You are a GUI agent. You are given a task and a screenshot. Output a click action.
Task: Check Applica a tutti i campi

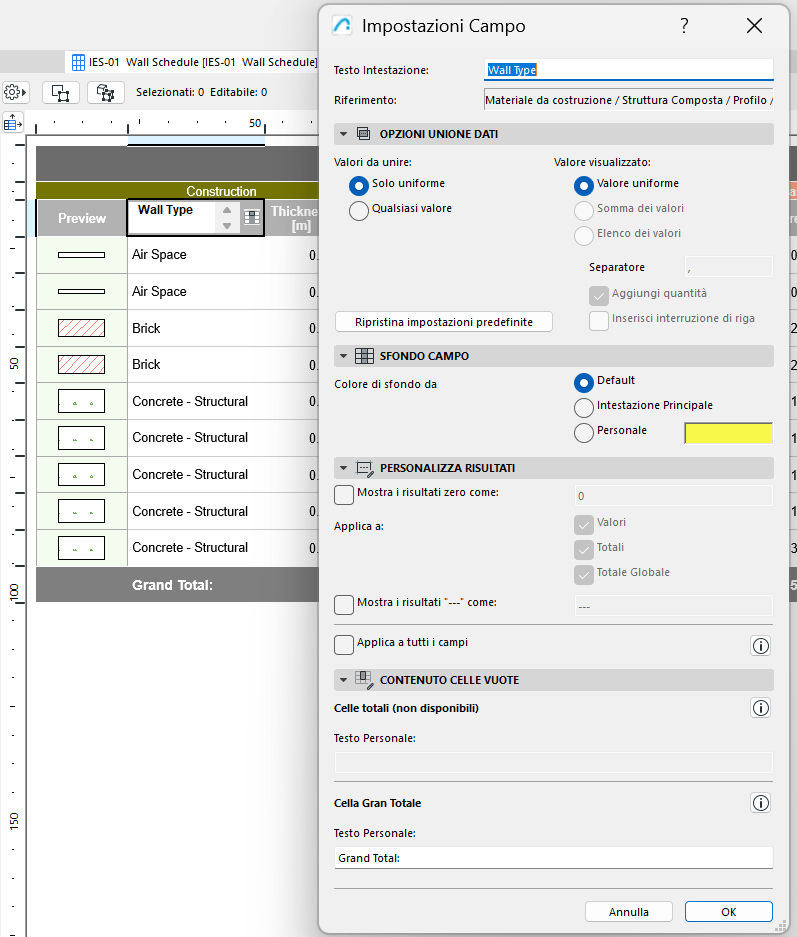coord(344,645)
